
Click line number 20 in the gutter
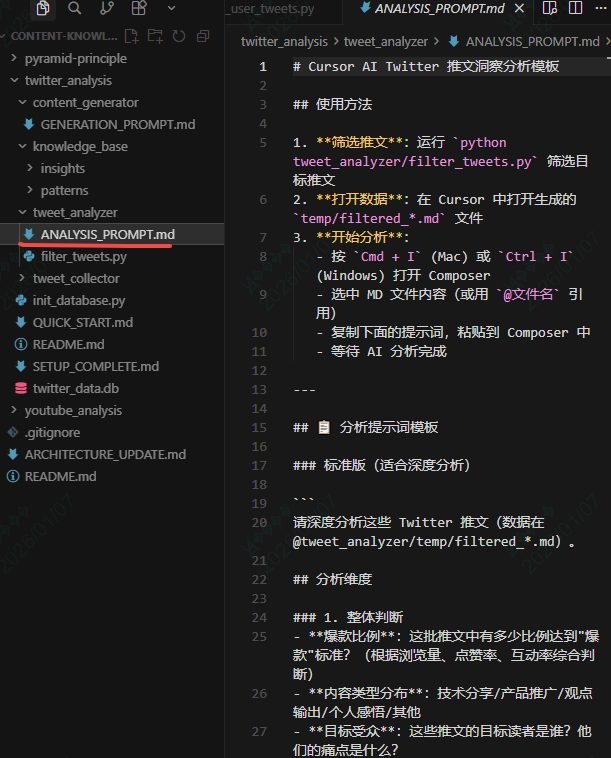(260, 523)
